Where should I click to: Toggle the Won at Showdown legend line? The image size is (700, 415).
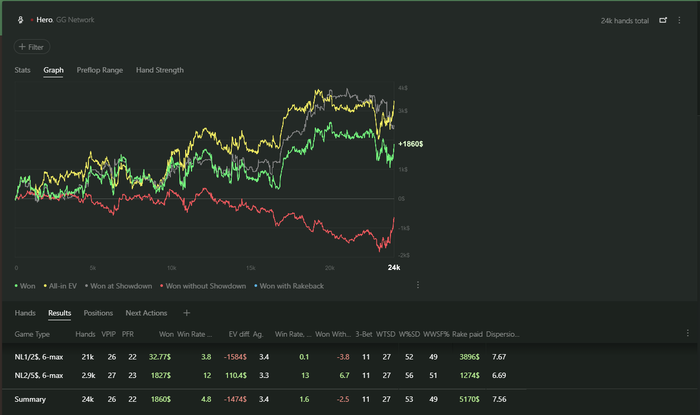tap(118, 286)
